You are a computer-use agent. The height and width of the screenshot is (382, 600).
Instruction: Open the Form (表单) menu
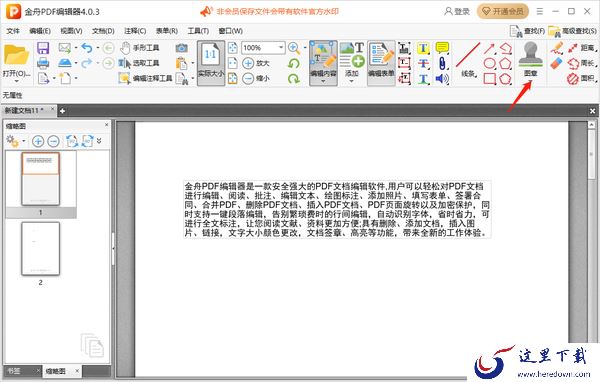(x=167, y=31)
